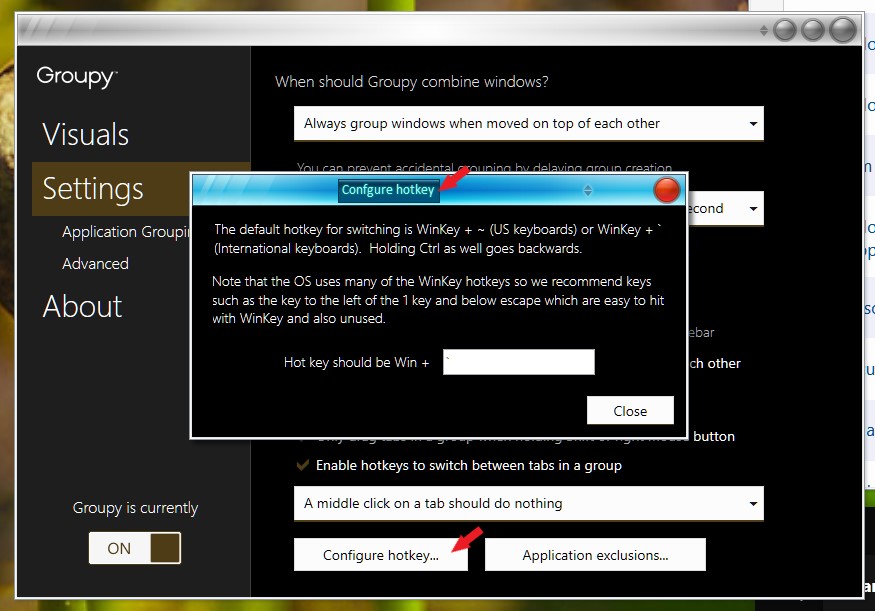This screenshot has height=611, width=875.
Task: Click 'When should Groupy combine windows?' heading
Action: pyautogui.click(x=411, y=82)
